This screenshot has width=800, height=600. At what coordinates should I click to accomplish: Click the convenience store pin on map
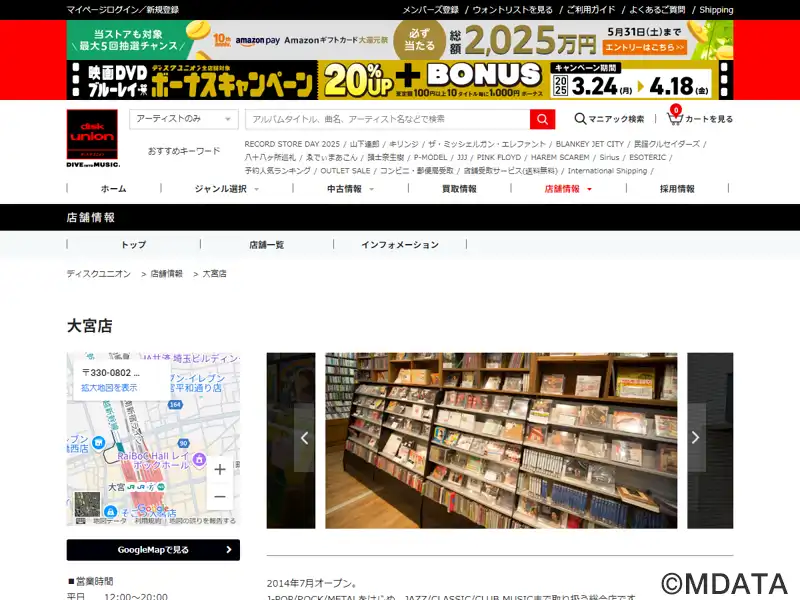click(98, 443)
